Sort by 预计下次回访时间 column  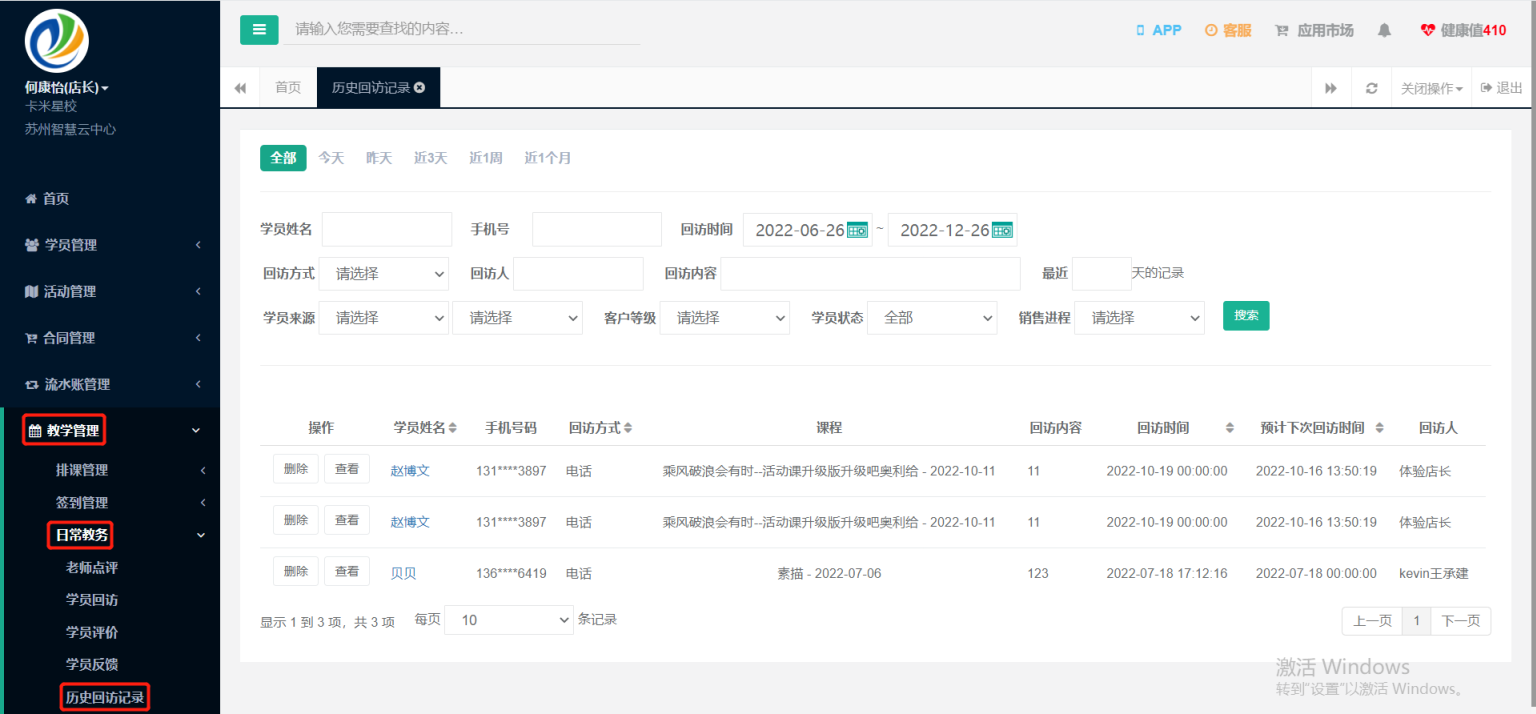(1379, 428)
